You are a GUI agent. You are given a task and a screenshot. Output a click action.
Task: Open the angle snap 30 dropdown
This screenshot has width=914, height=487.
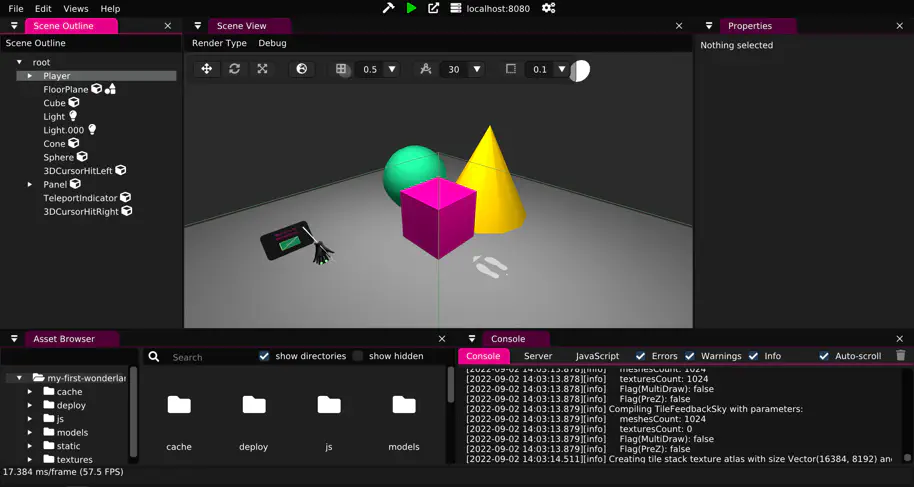(x=477, y=69)
